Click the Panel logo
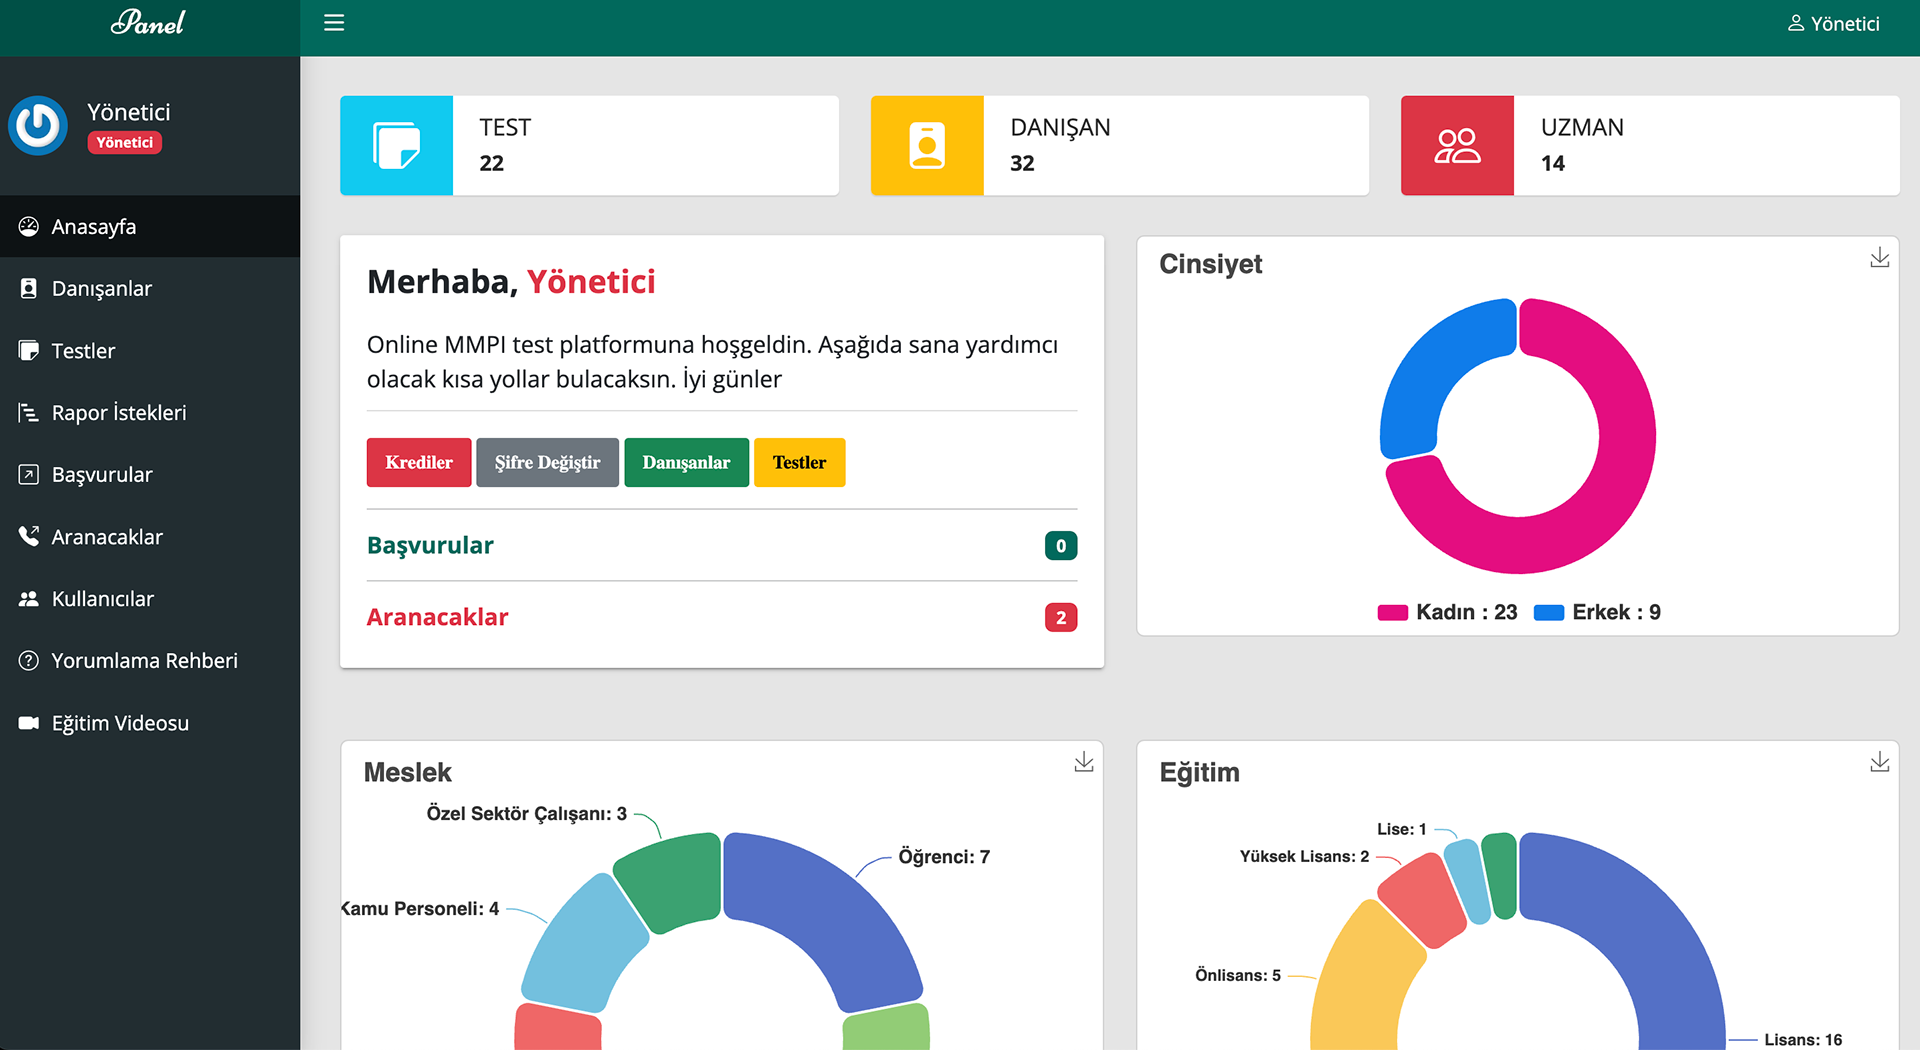This screenshot has width=1920, height=1050. click(x=148, y=23)
